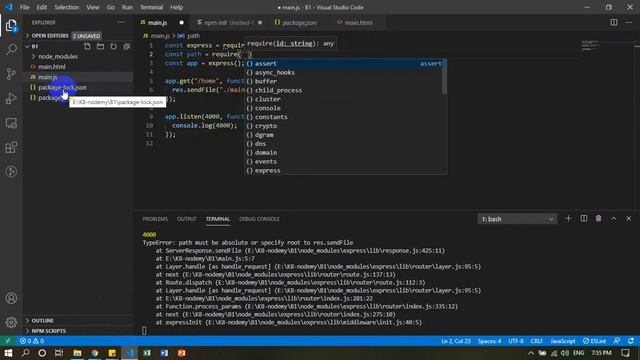Viewport: 640px width, 360px height.
Task: Switch to the Output panel tab
Action: 187,219
